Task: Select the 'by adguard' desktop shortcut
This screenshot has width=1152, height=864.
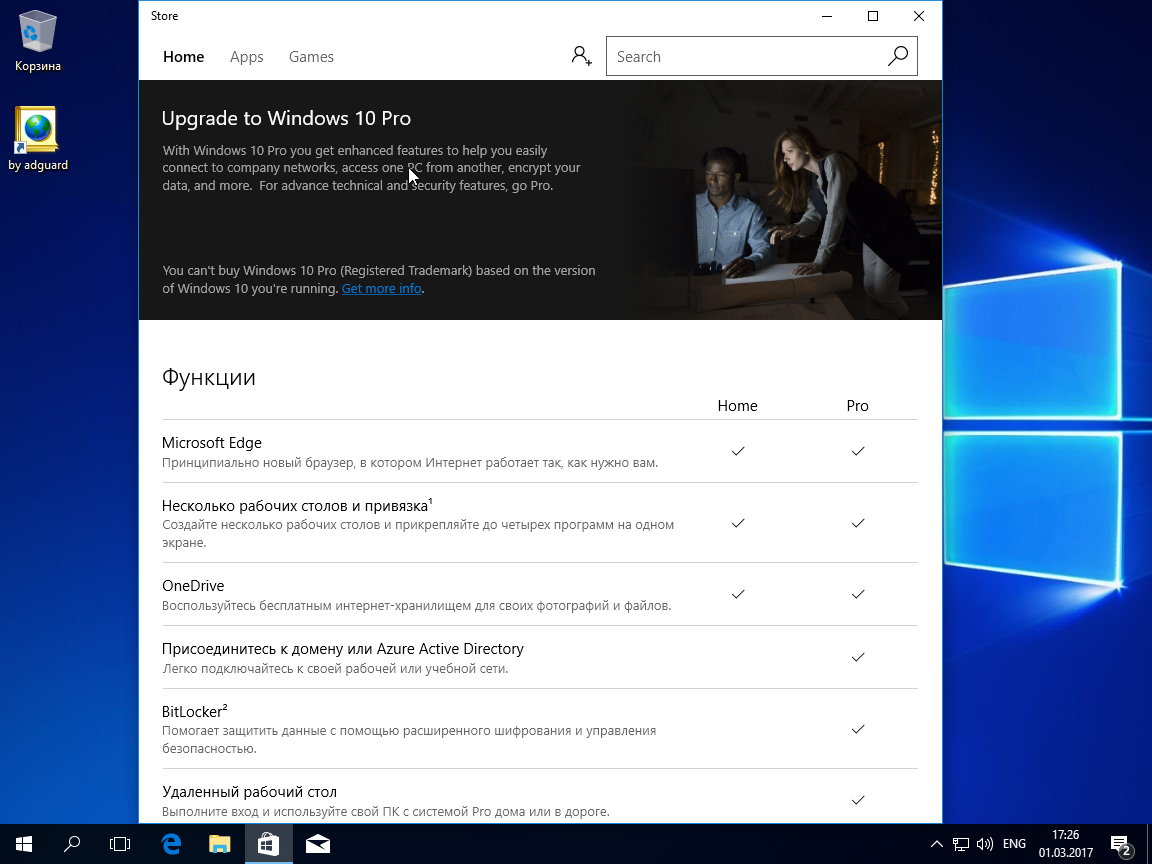Action: (x=37, y=140)
